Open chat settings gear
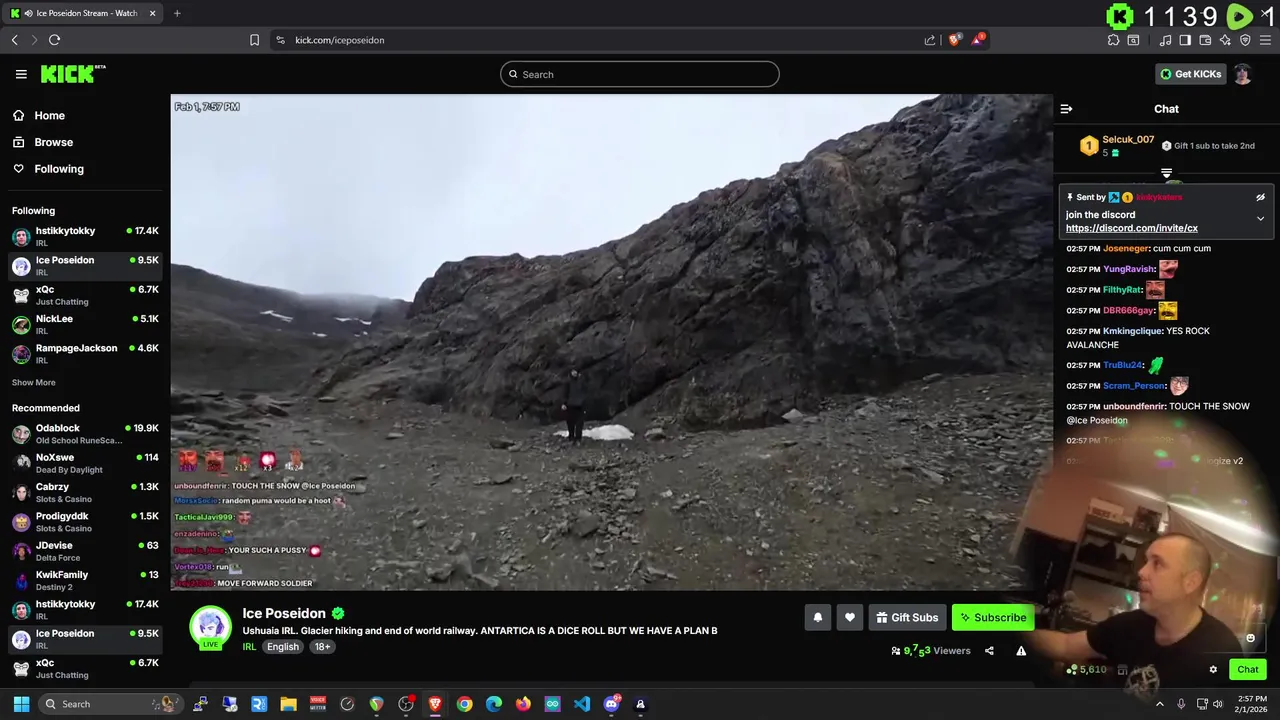This screenshot has height=720, width=1280. click(x=1213, y=670)
